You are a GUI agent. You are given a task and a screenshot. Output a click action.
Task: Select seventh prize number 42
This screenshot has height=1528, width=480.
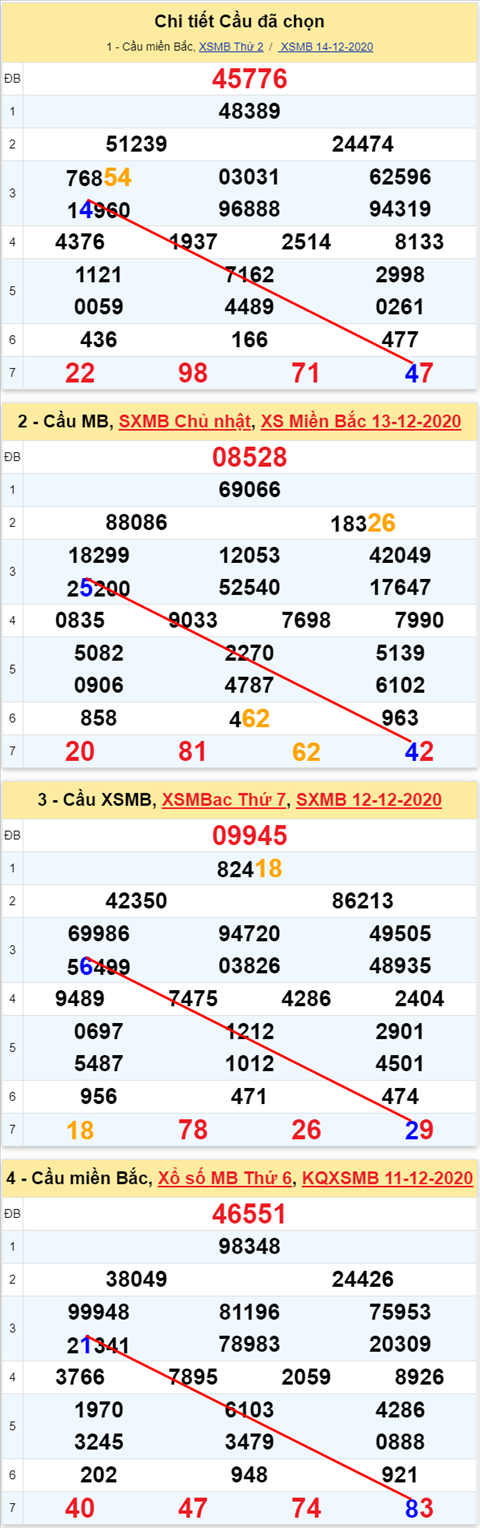tap(419, 751)
